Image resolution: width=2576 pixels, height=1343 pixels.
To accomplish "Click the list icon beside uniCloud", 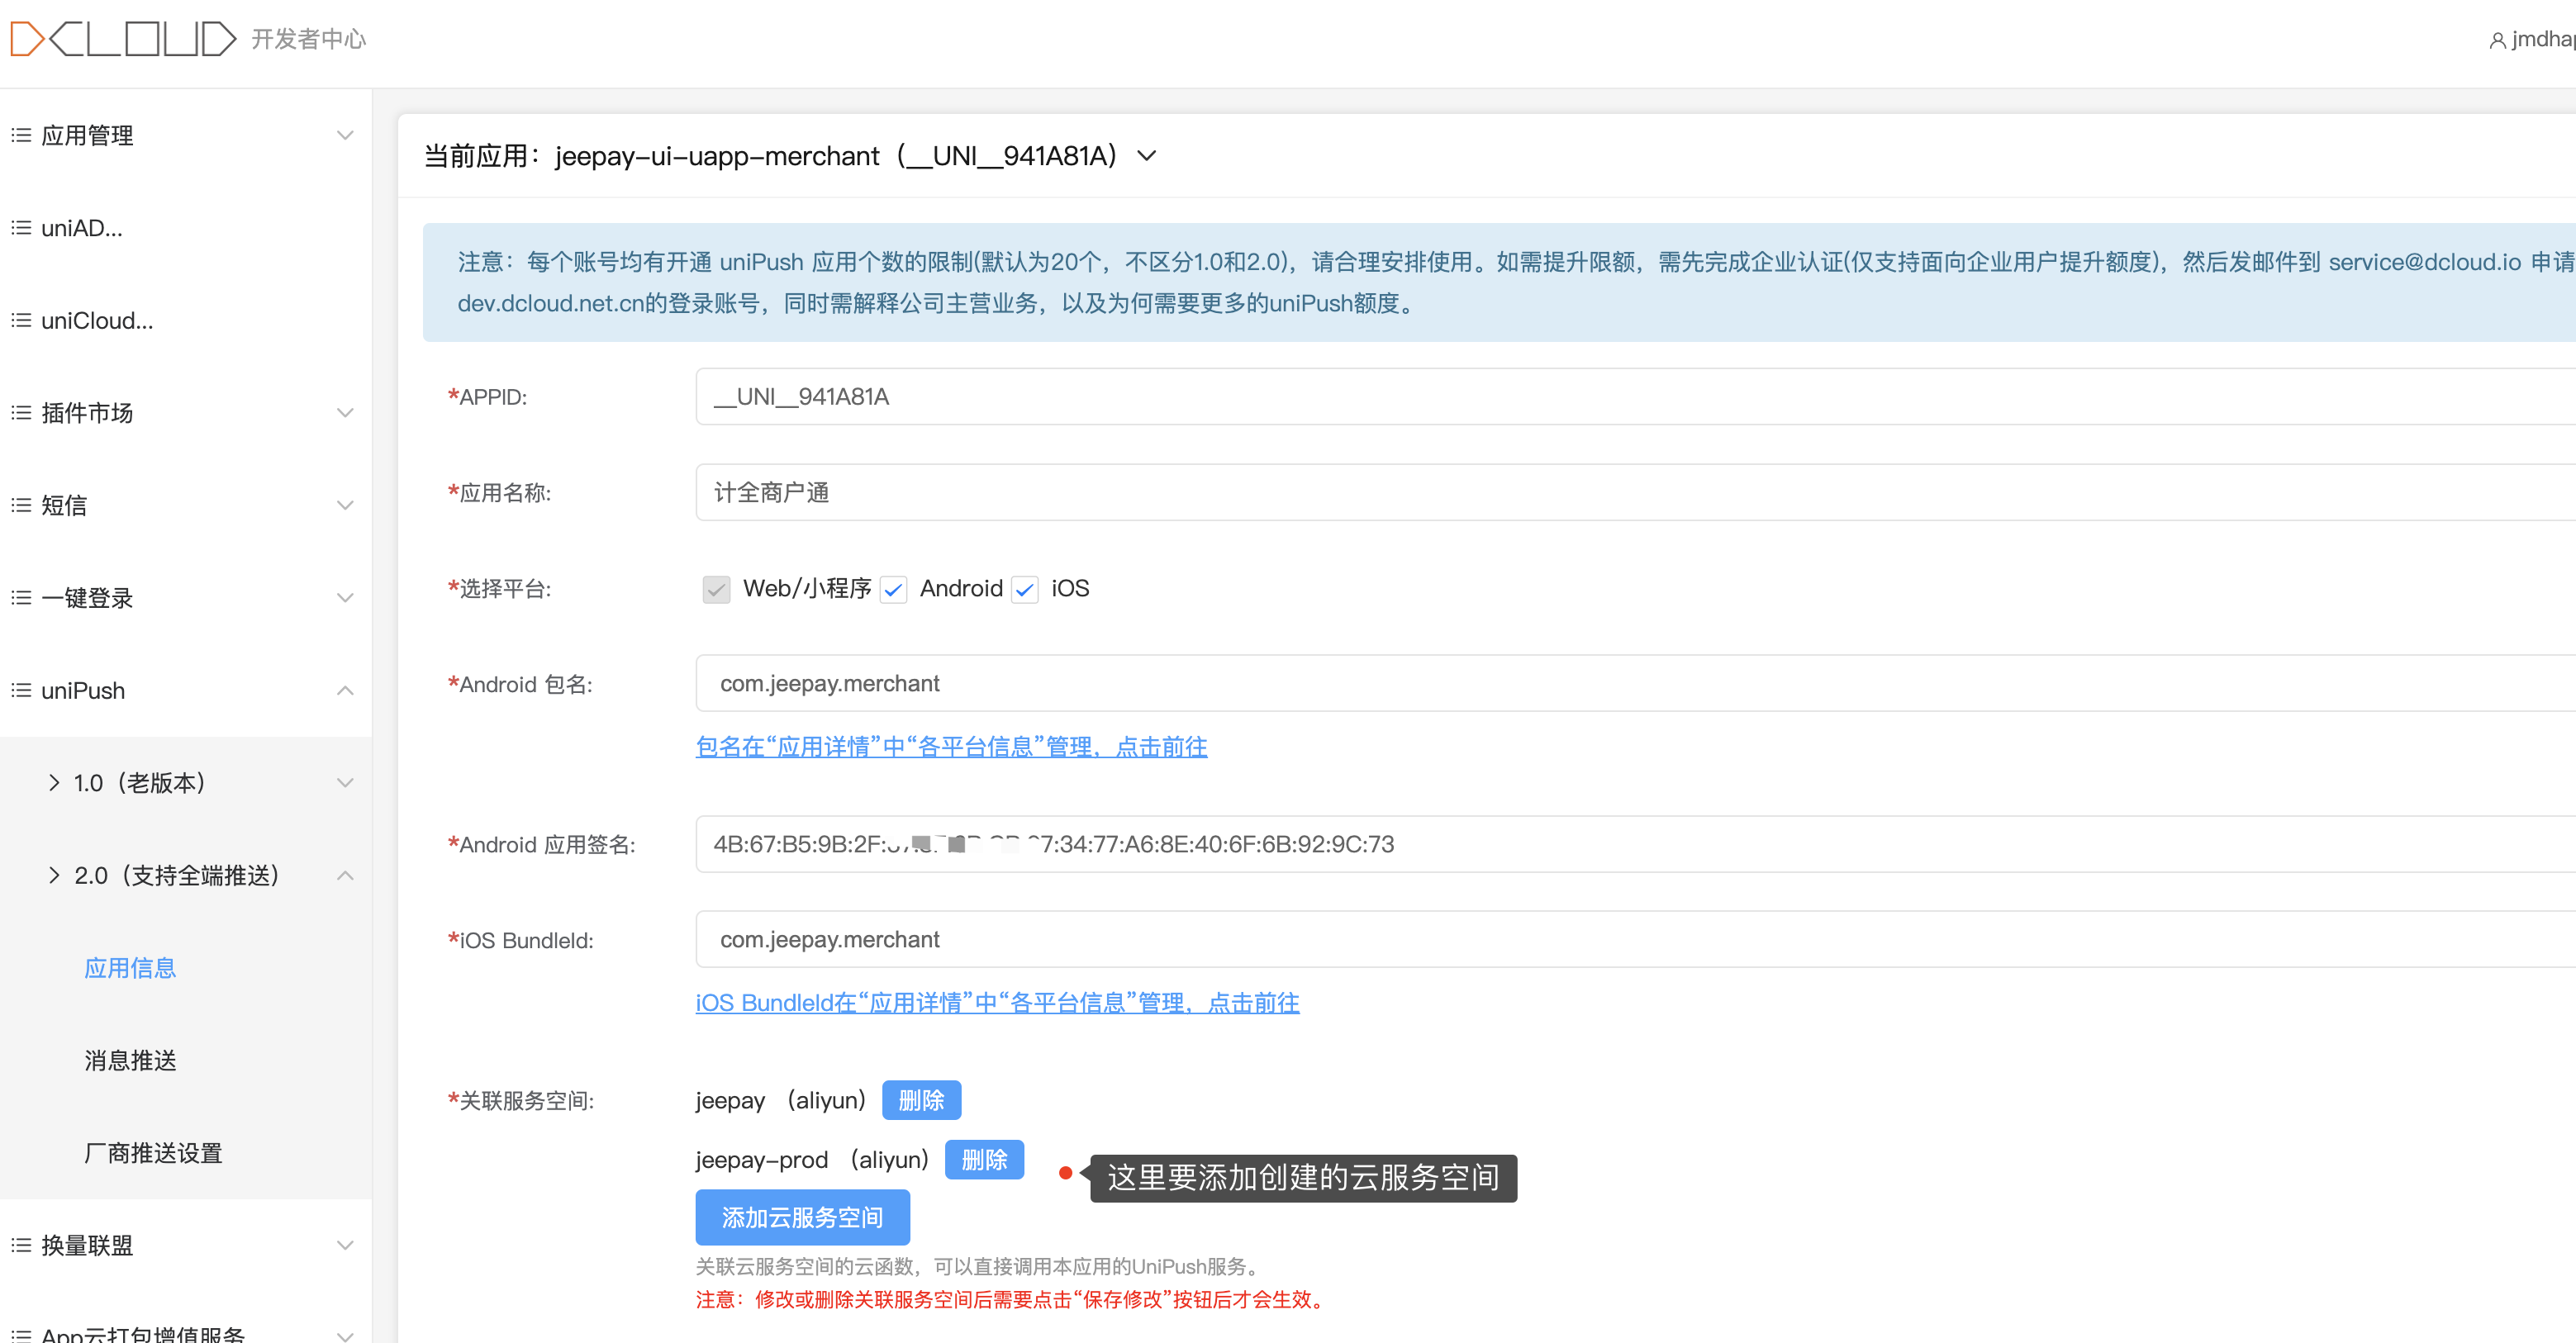I will 21,320.
